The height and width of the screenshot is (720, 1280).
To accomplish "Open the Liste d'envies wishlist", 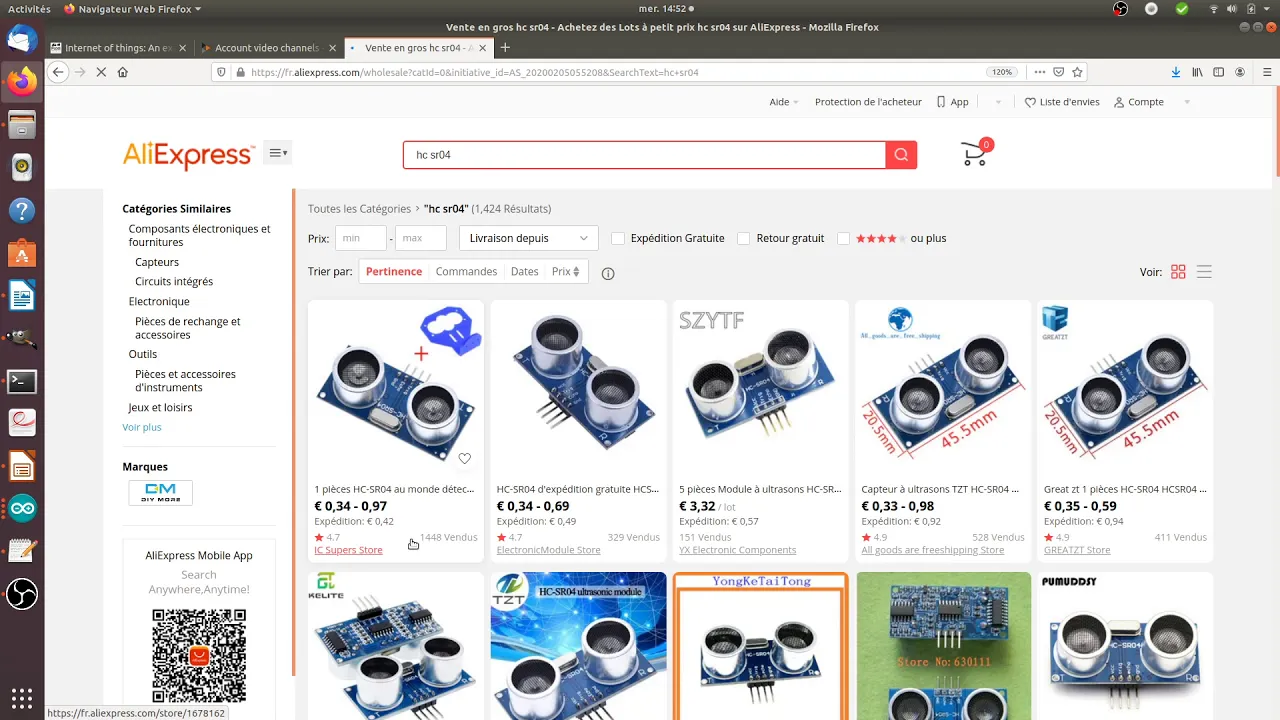I will click(x=1062, y=102).
